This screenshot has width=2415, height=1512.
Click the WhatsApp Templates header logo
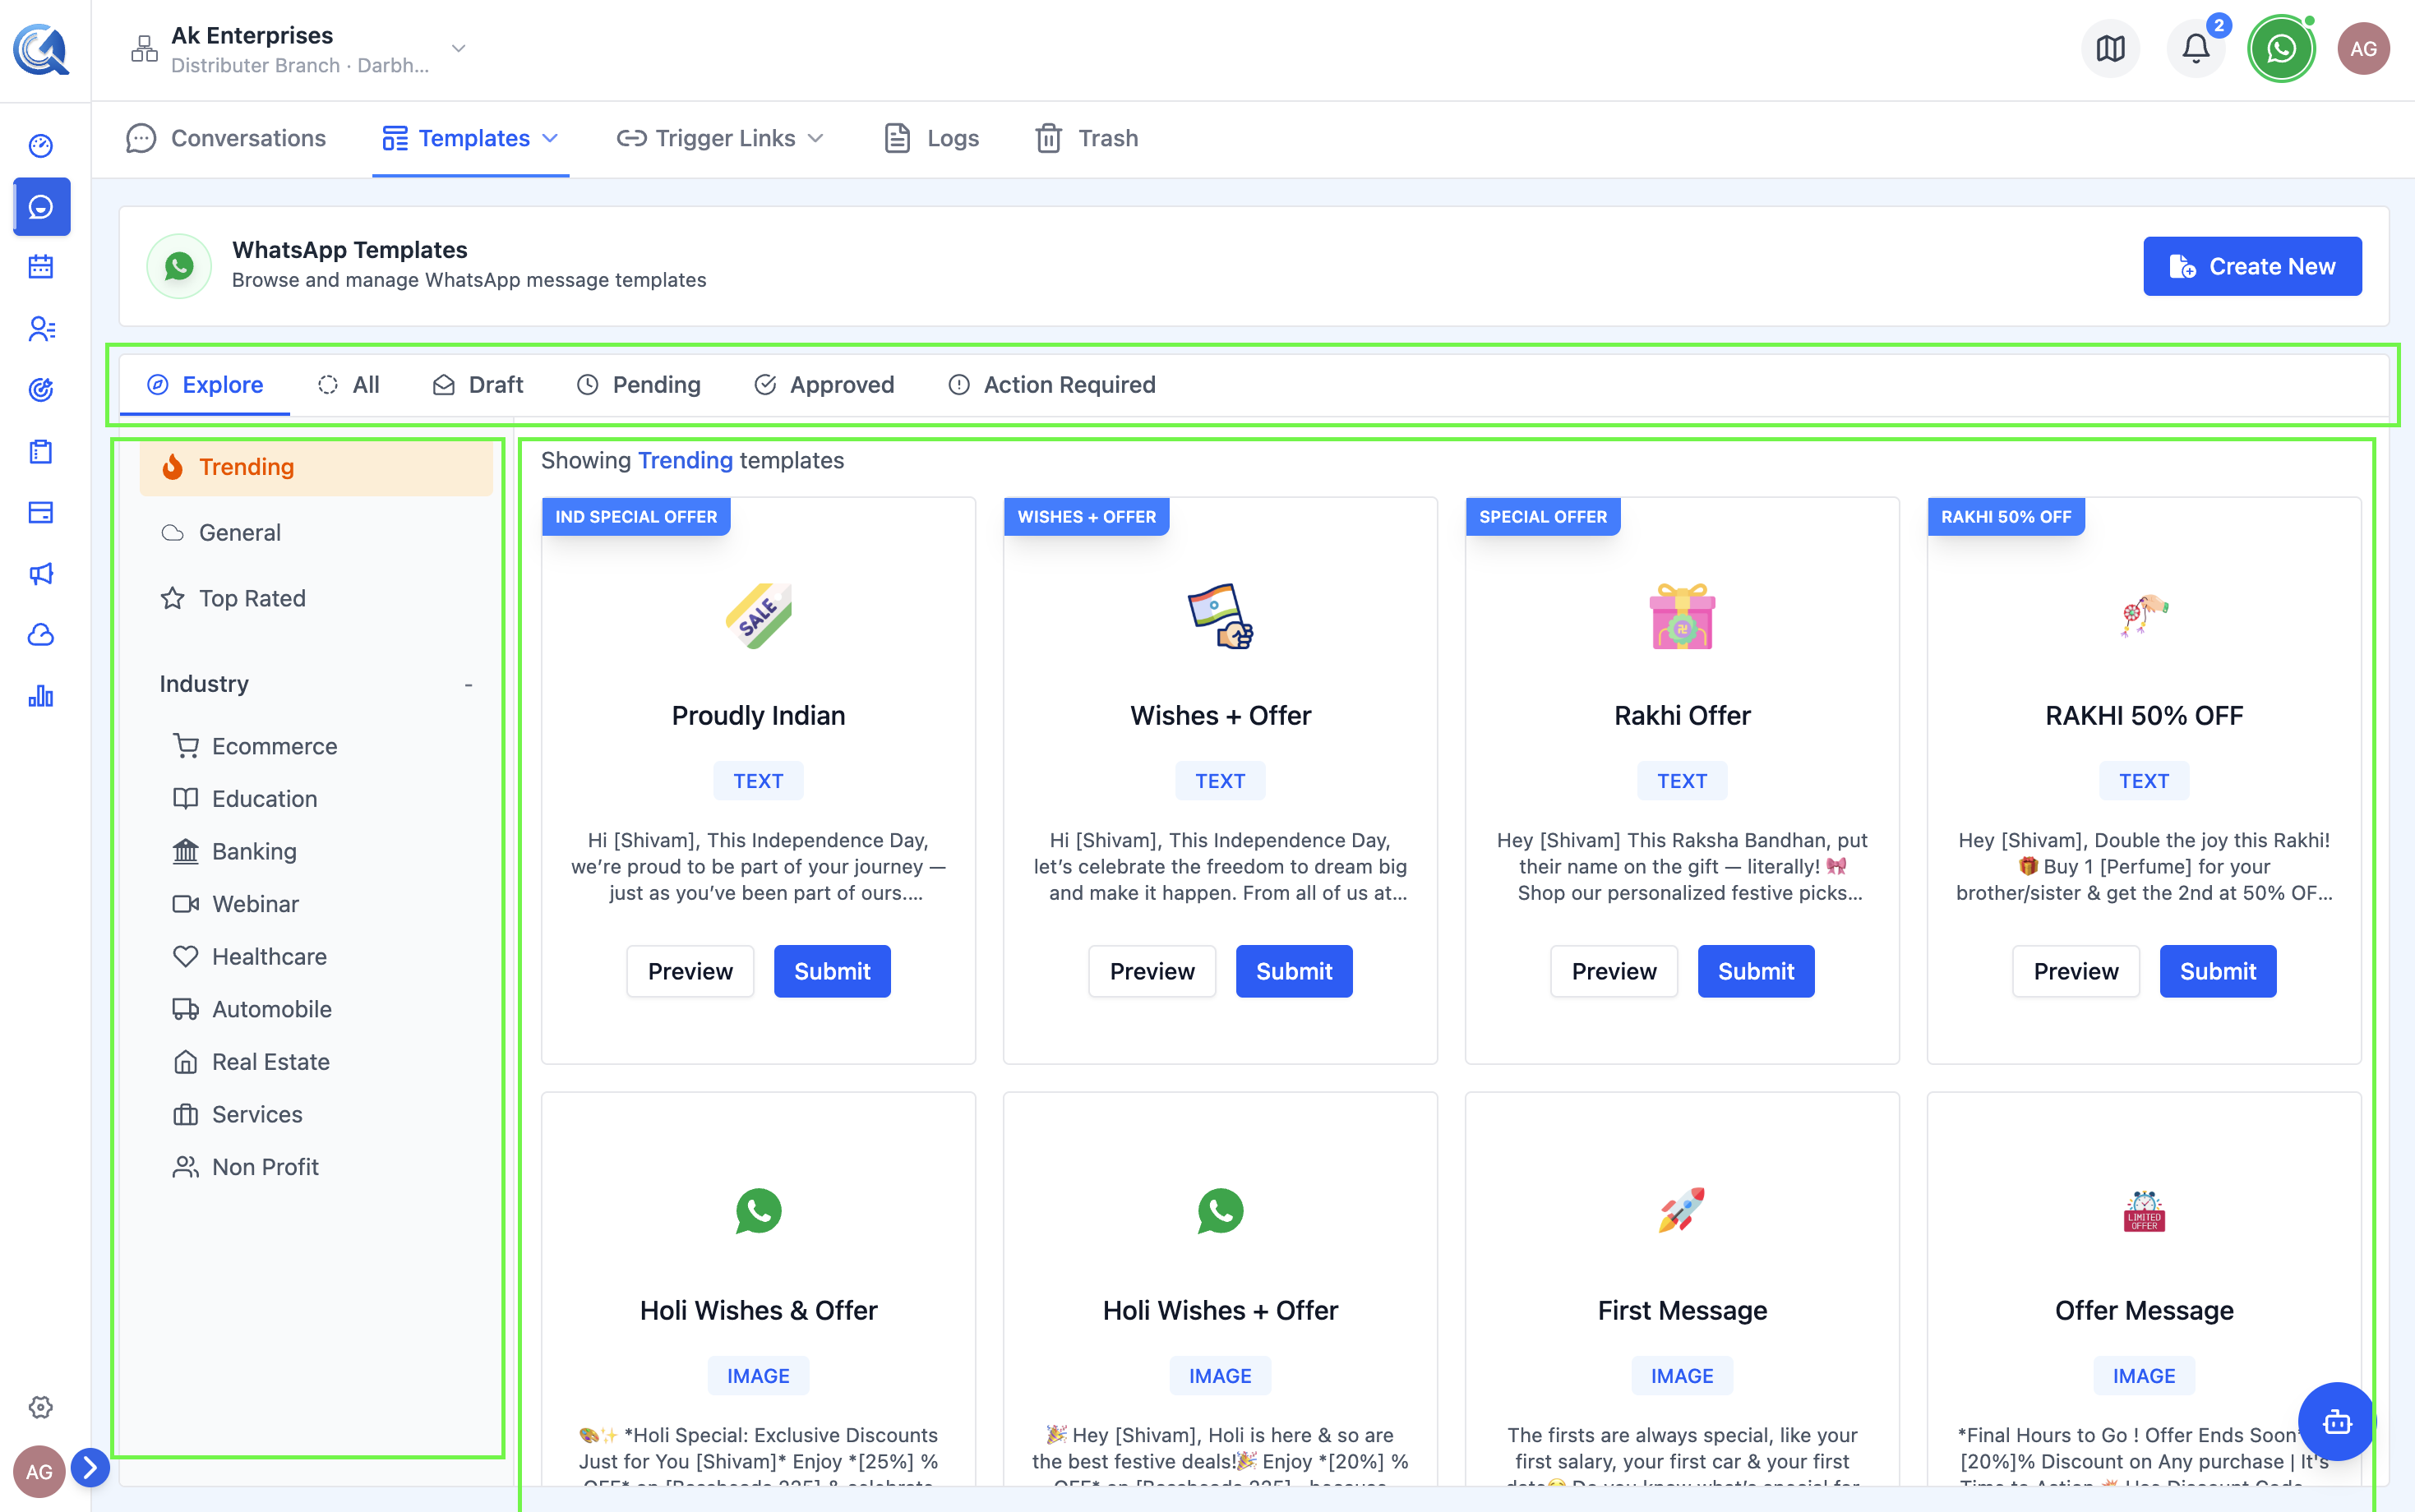point(179,266)
